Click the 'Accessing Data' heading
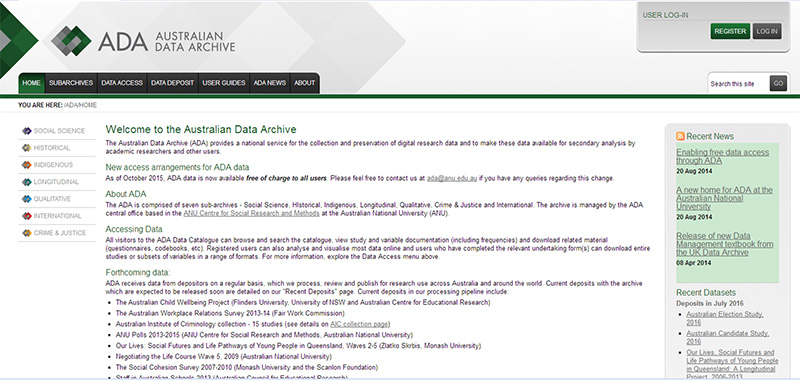Viewport: 800px width, 380px height. tap(134, 229)
